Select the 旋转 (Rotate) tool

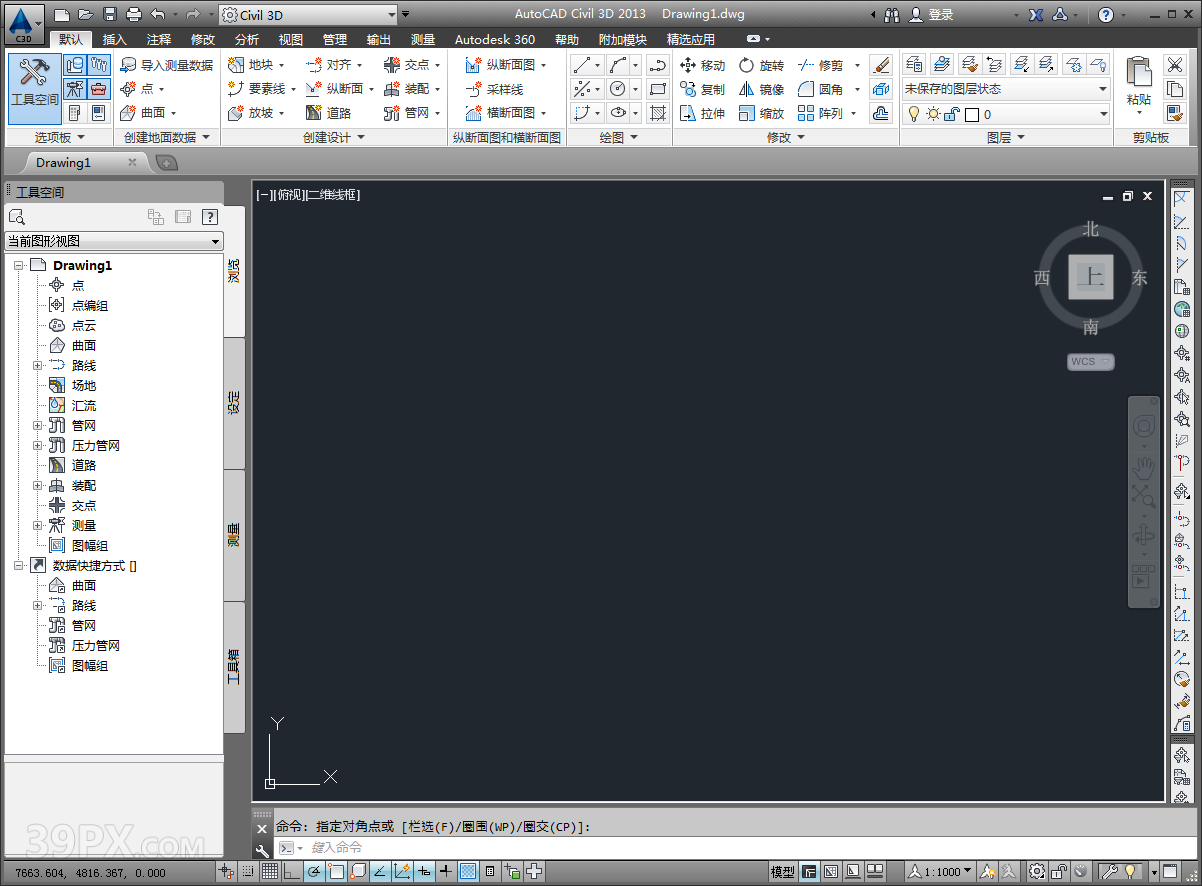pyautogui.click(x=761, y=65)
